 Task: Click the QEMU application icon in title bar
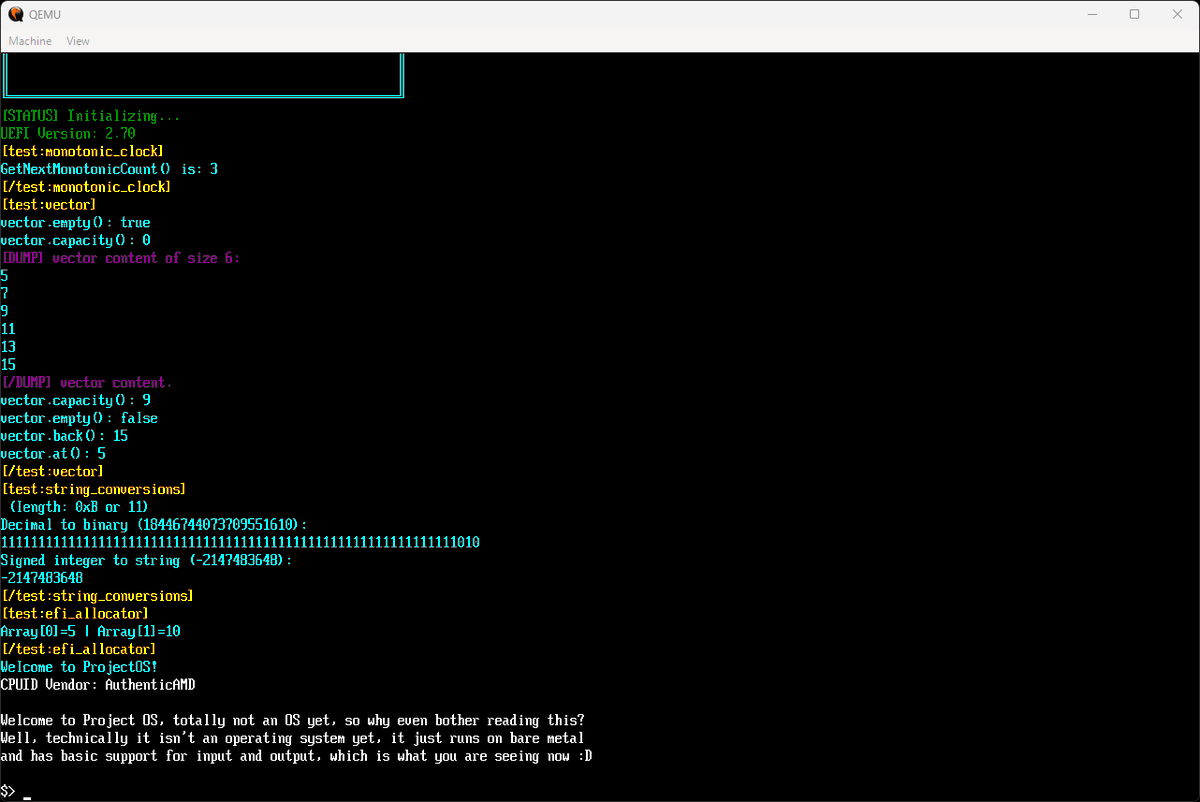[x=15, y=14]
